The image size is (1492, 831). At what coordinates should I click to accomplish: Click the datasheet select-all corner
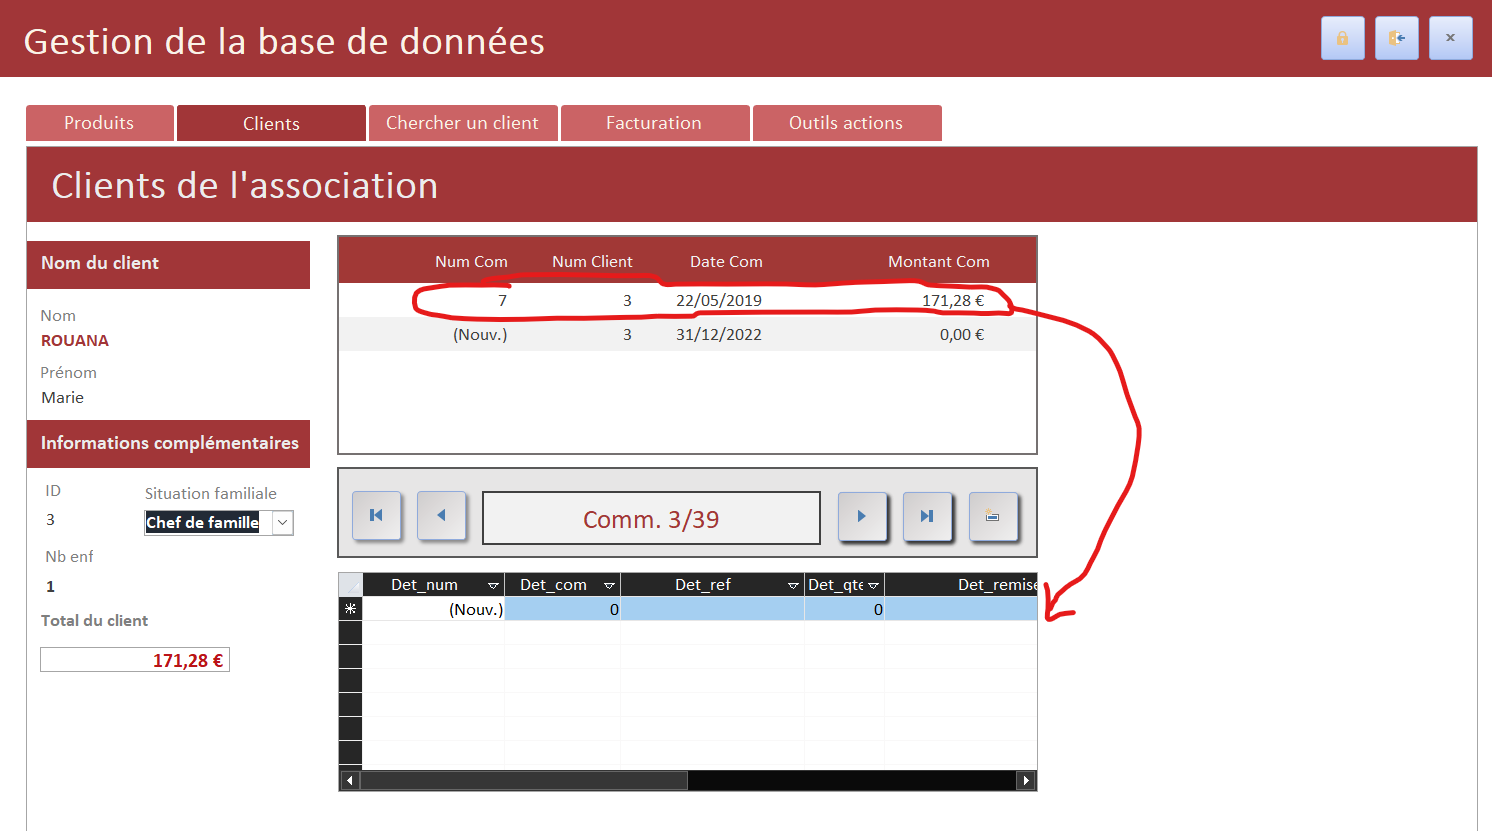click(x=350, y=585)
